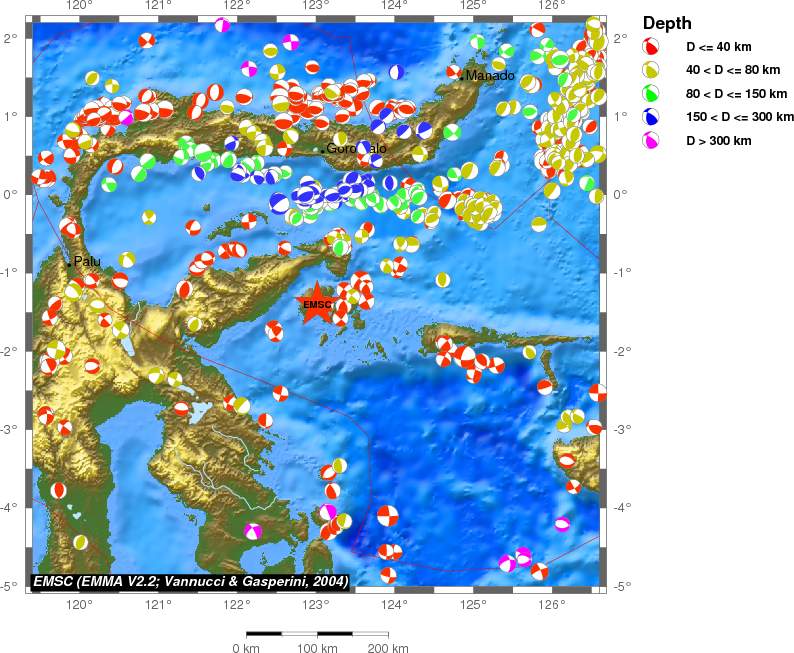The height and width of the screenshot is (653, 794).
Task: Select the blue 150-300 km legend beachball
Action: 651,117
